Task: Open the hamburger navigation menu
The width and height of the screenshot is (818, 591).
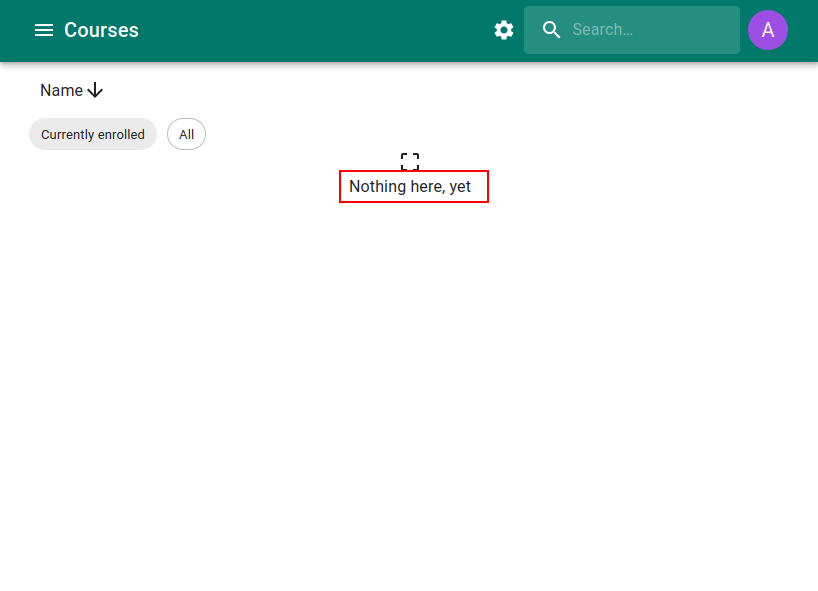Action: (x=44, y=30)
